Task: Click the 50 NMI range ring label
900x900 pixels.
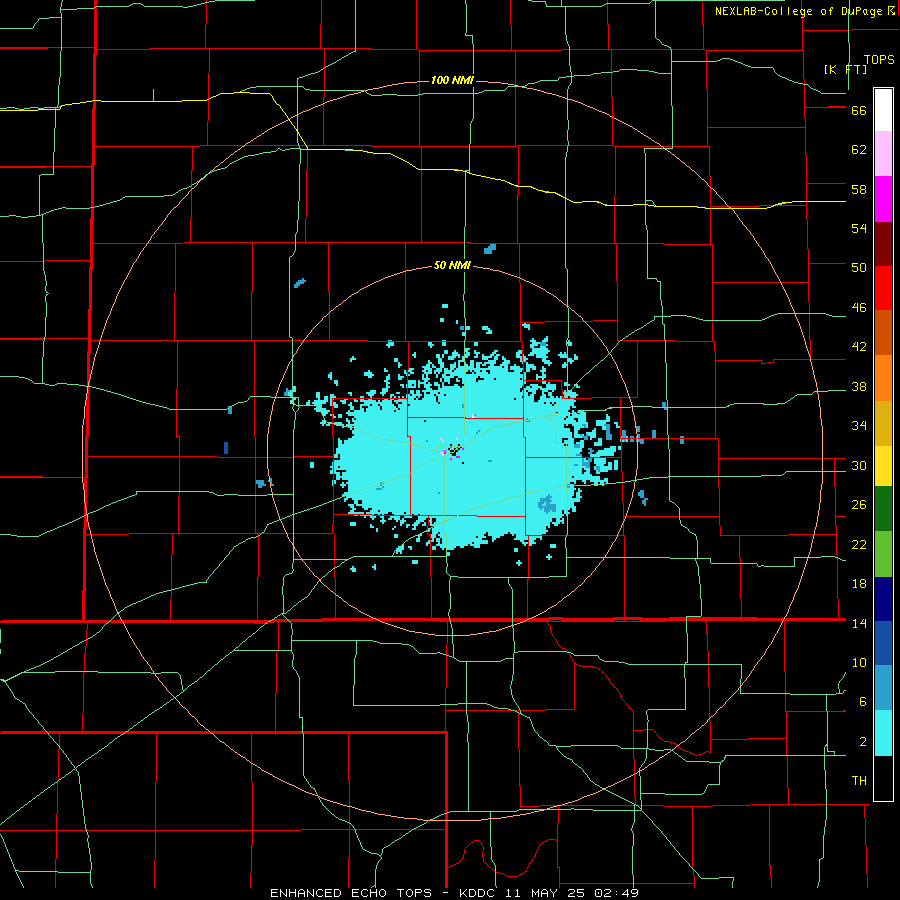Action: (x=452, y=265)
